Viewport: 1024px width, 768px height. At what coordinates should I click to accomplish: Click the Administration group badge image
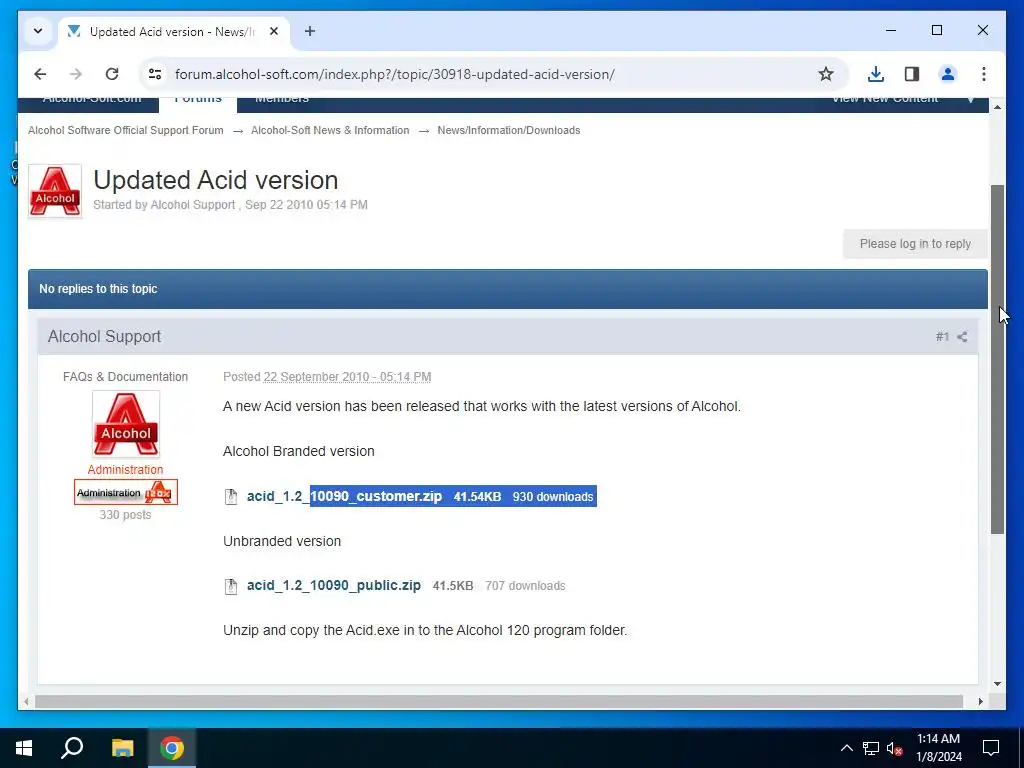[125, 492]
